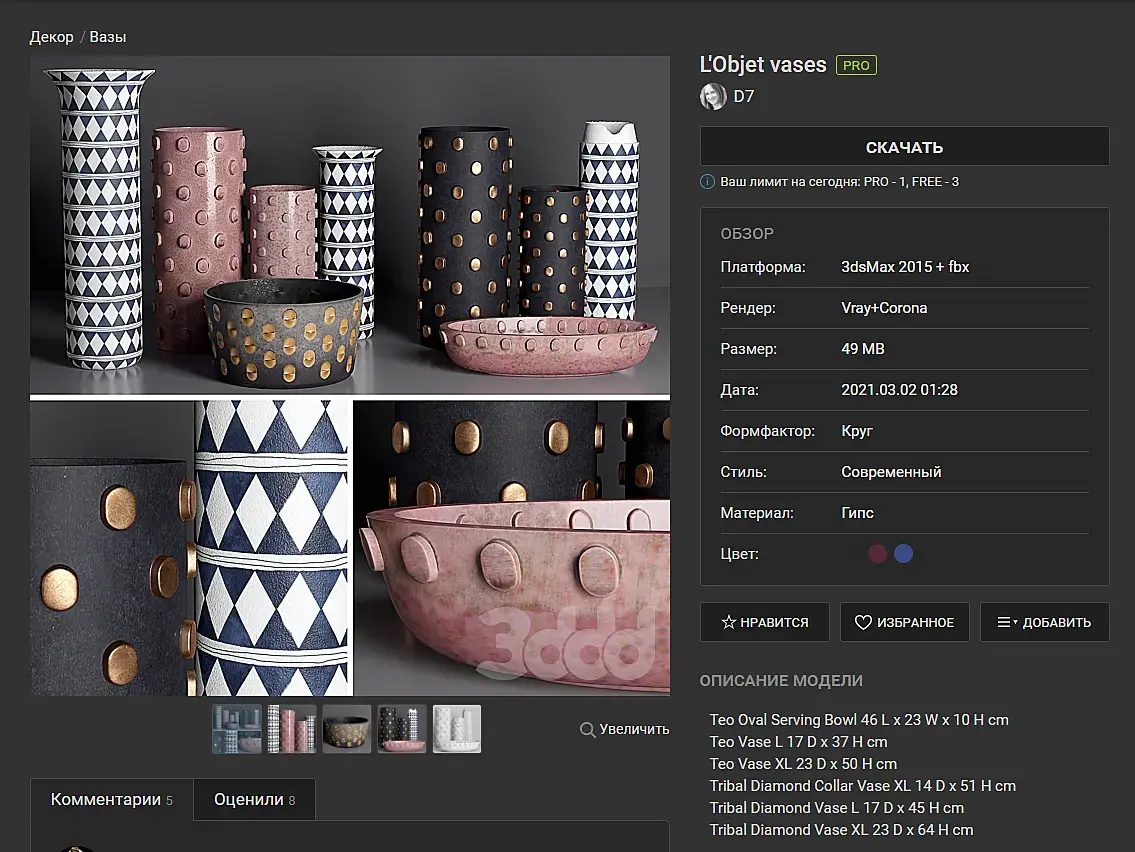Switch to the Оценили tab
Viewport: 1135px width, 852px height.
254,799
